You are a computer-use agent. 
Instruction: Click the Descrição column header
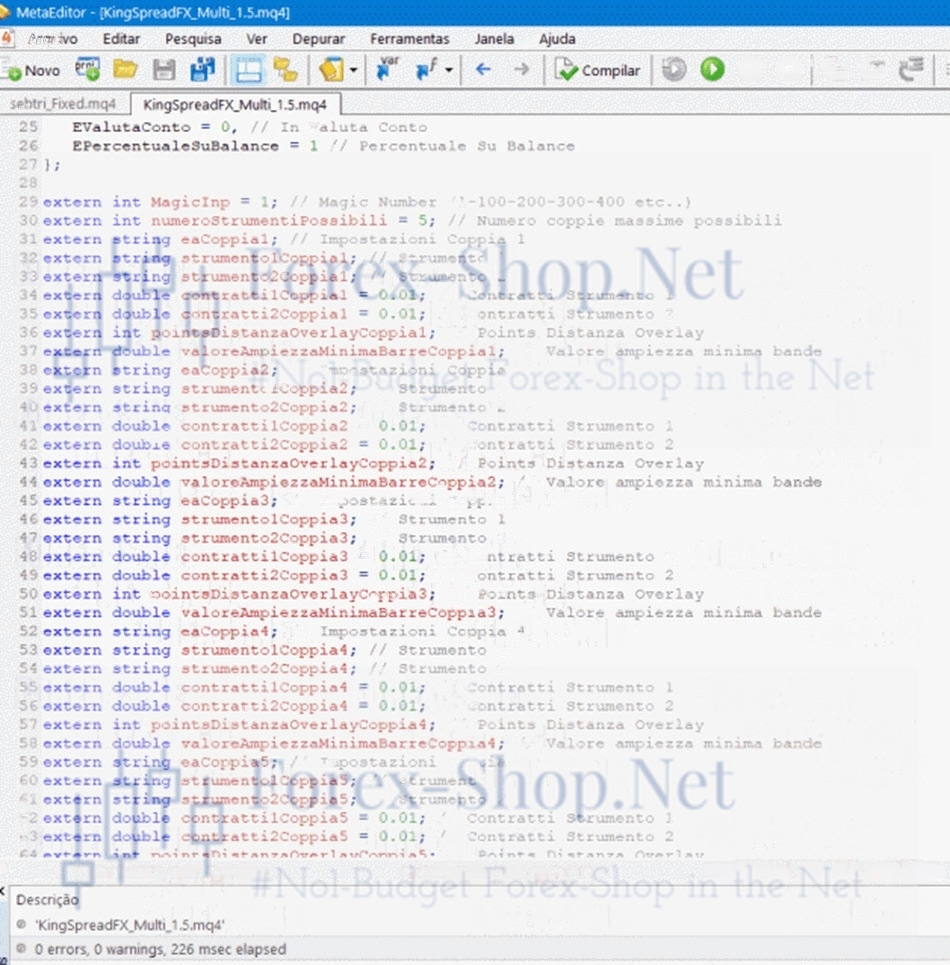tap(47, 900)
